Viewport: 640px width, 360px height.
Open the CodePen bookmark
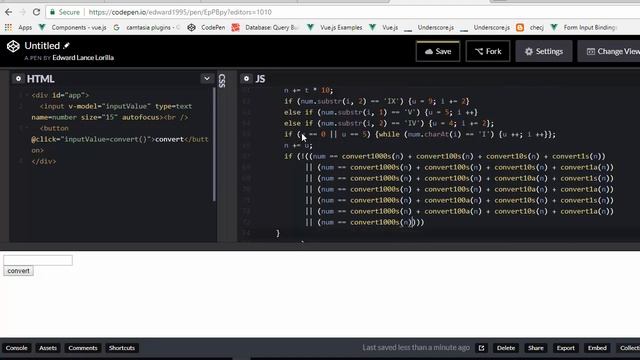207,27
